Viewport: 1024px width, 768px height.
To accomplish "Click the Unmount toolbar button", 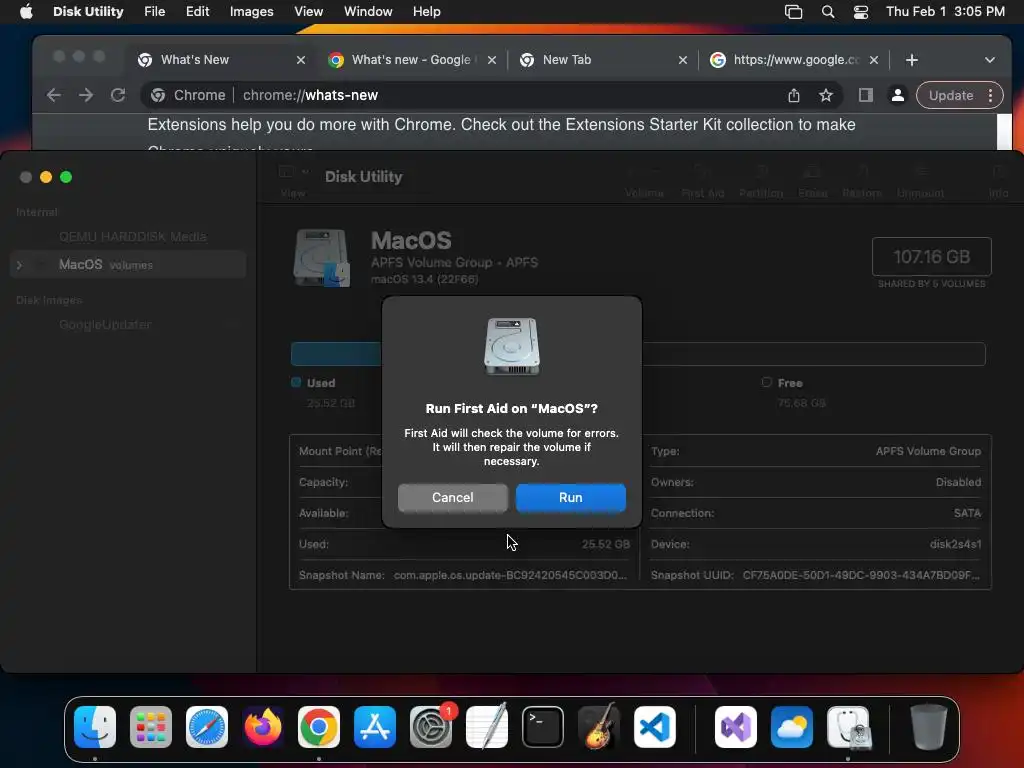I will coord(920,180).
